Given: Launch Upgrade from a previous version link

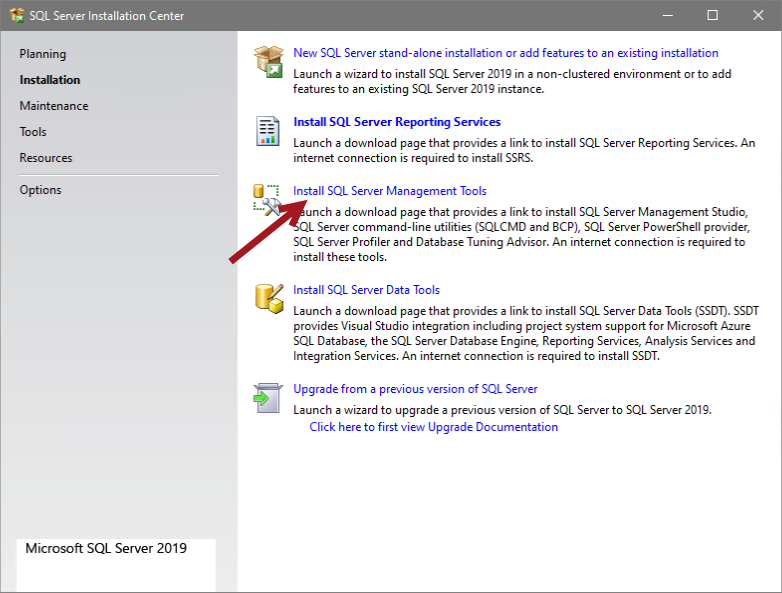Looking at the screenshot, I should coord(415,389).
